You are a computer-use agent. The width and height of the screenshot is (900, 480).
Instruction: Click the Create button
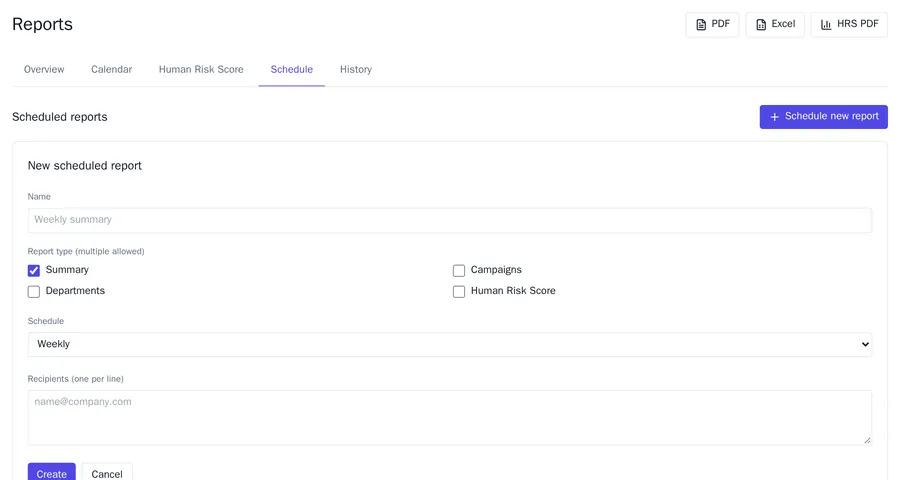[52, 474]
